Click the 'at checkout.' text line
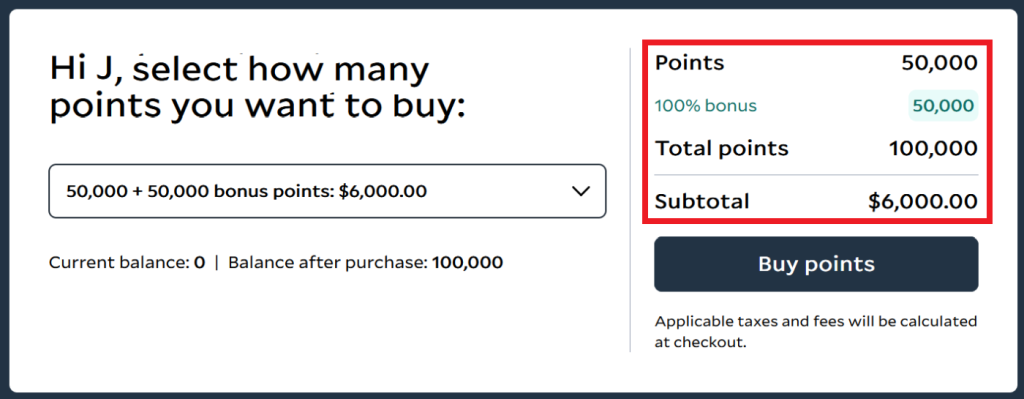The image size is (1024, 399). click(x=700, y=342)
